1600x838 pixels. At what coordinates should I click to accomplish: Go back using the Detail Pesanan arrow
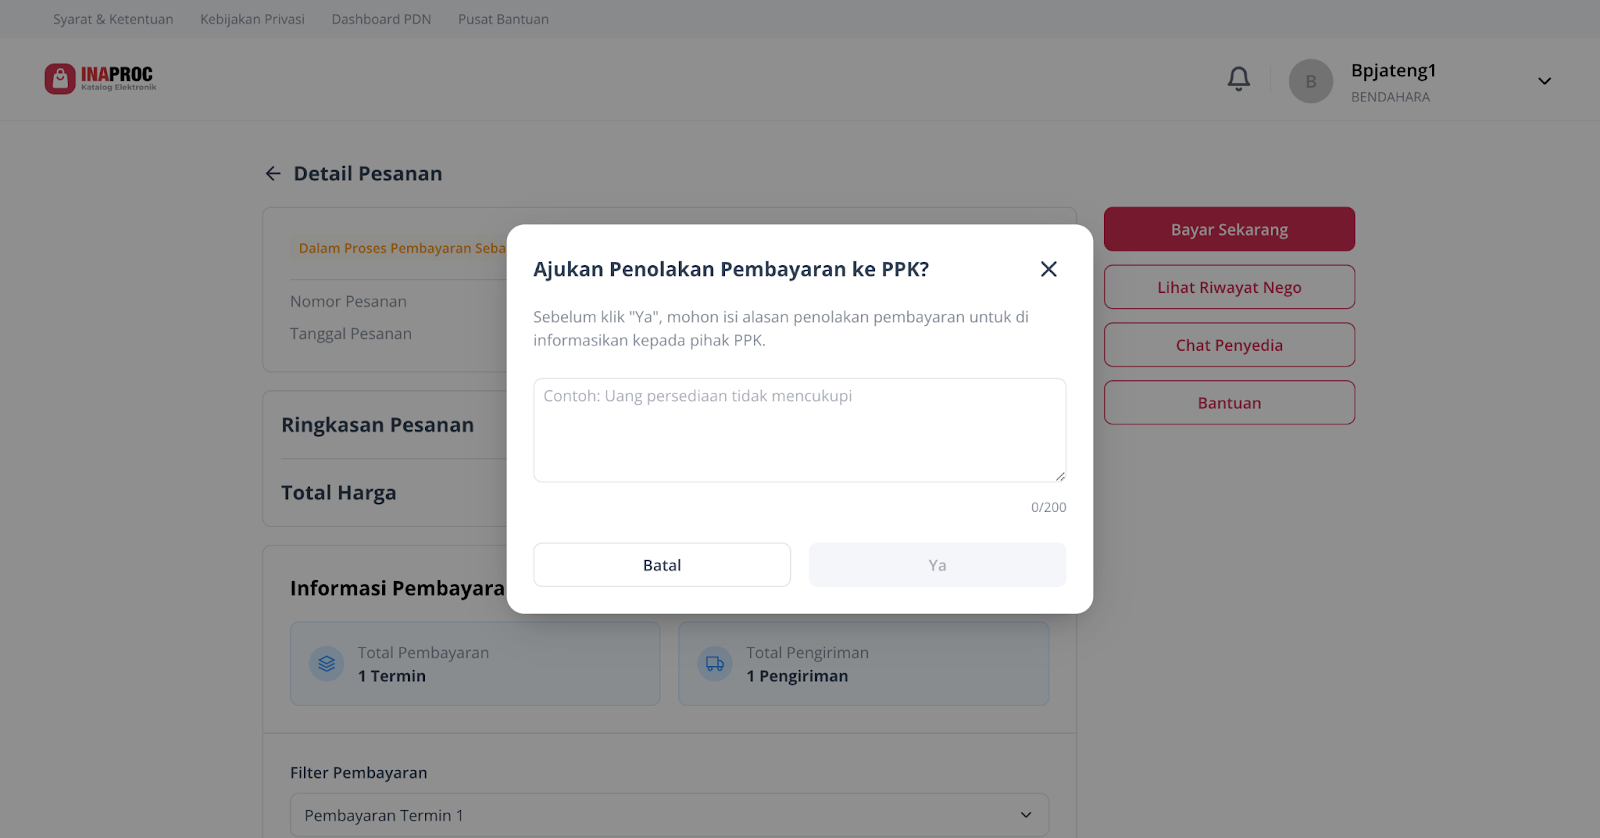pos(273,174)
